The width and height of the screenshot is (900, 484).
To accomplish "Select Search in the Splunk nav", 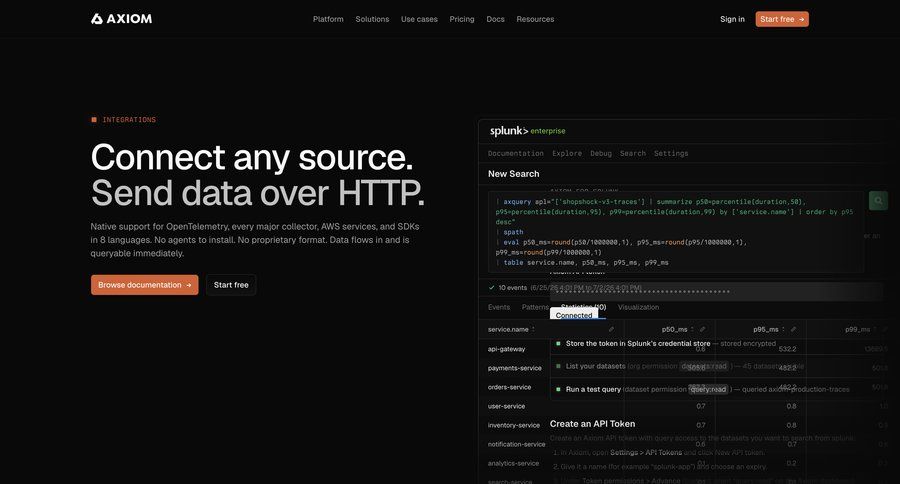I will (x=633, y=153).
